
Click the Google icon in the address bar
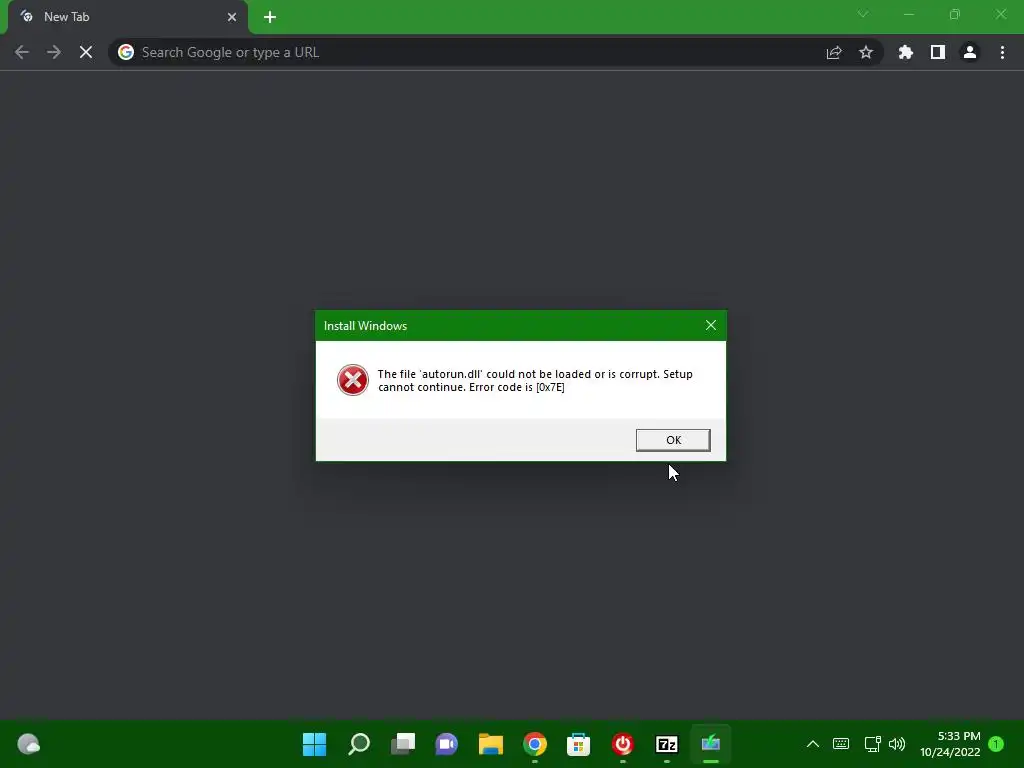pyautogui.click(x=126, y=52)
